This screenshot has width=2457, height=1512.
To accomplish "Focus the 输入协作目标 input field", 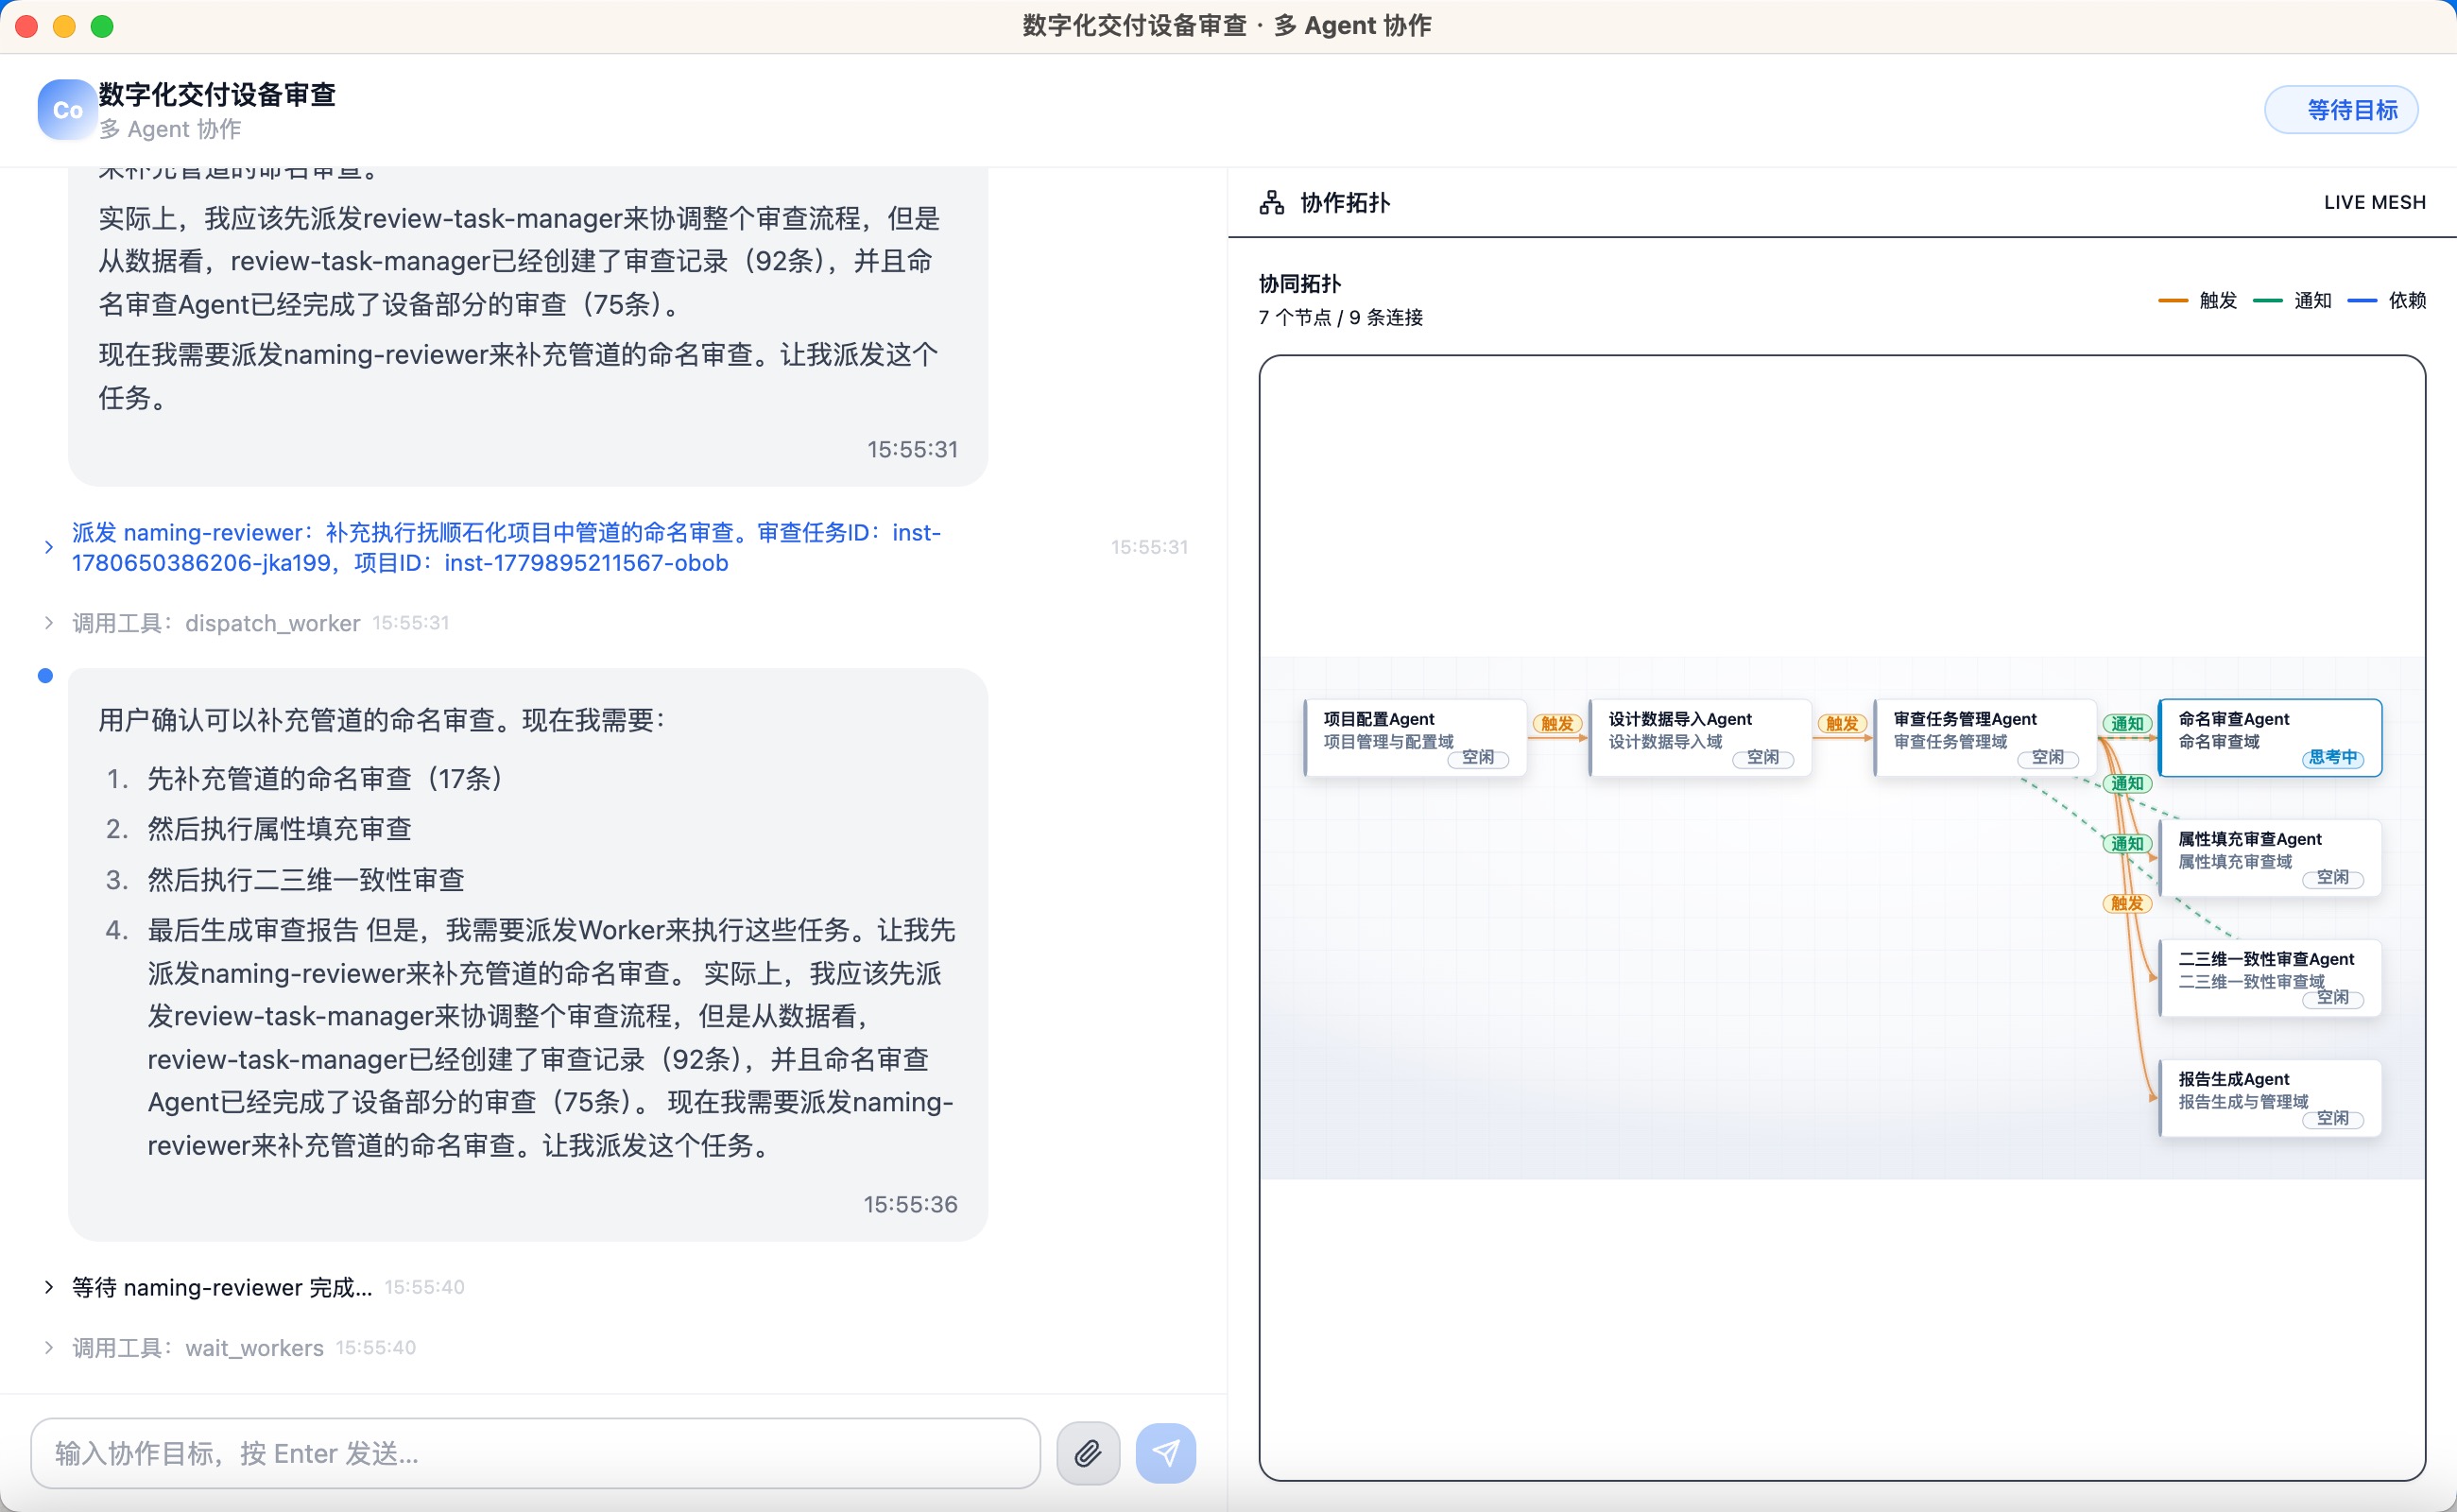I will (535, 1453).
